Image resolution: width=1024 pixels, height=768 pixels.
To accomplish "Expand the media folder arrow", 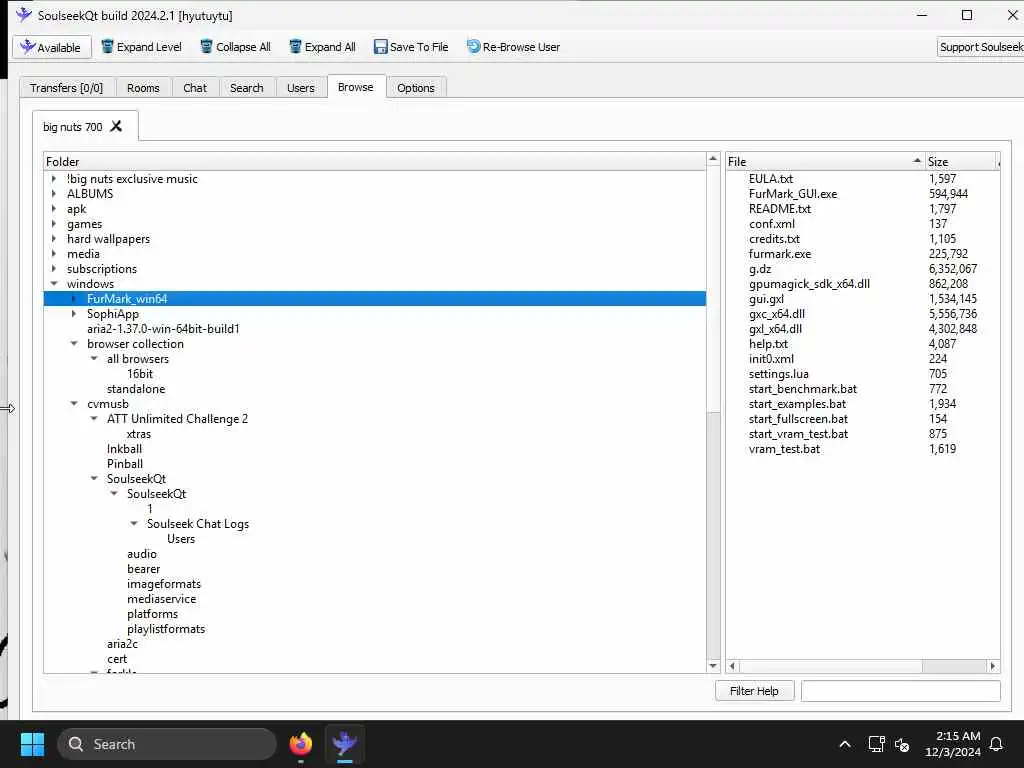I will (x=54, y=253).
